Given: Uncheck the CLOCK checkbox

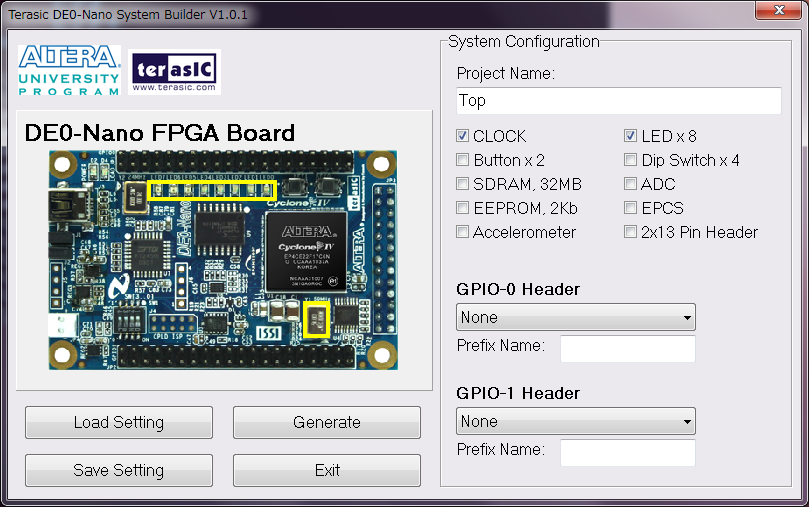Looking at the screenshot, I should [463, 136].
